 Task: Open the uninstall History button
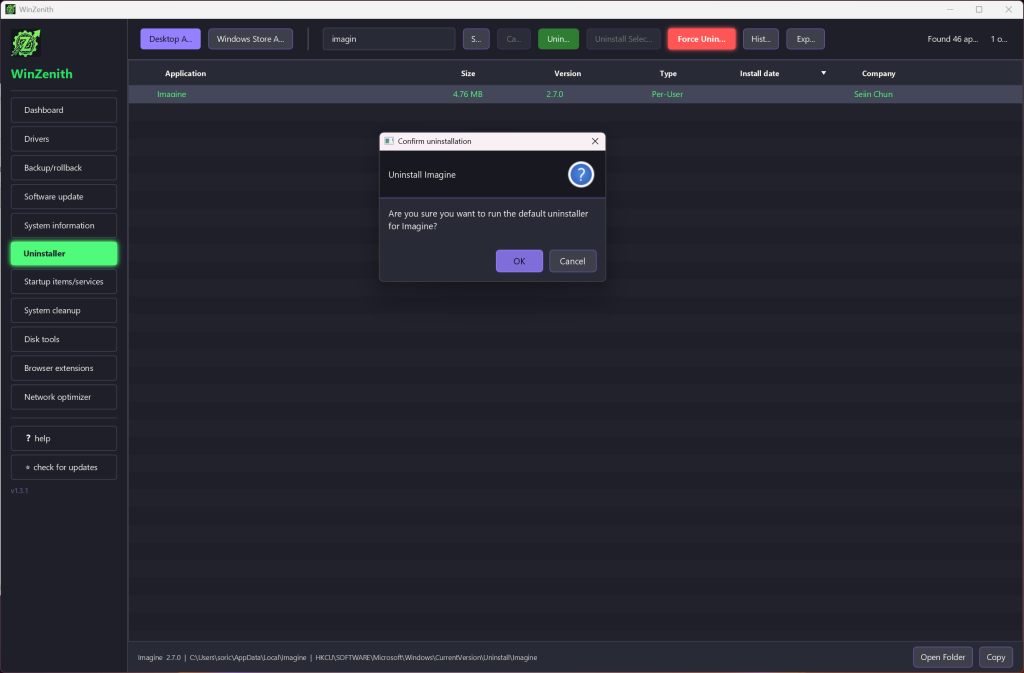(761, 39)
